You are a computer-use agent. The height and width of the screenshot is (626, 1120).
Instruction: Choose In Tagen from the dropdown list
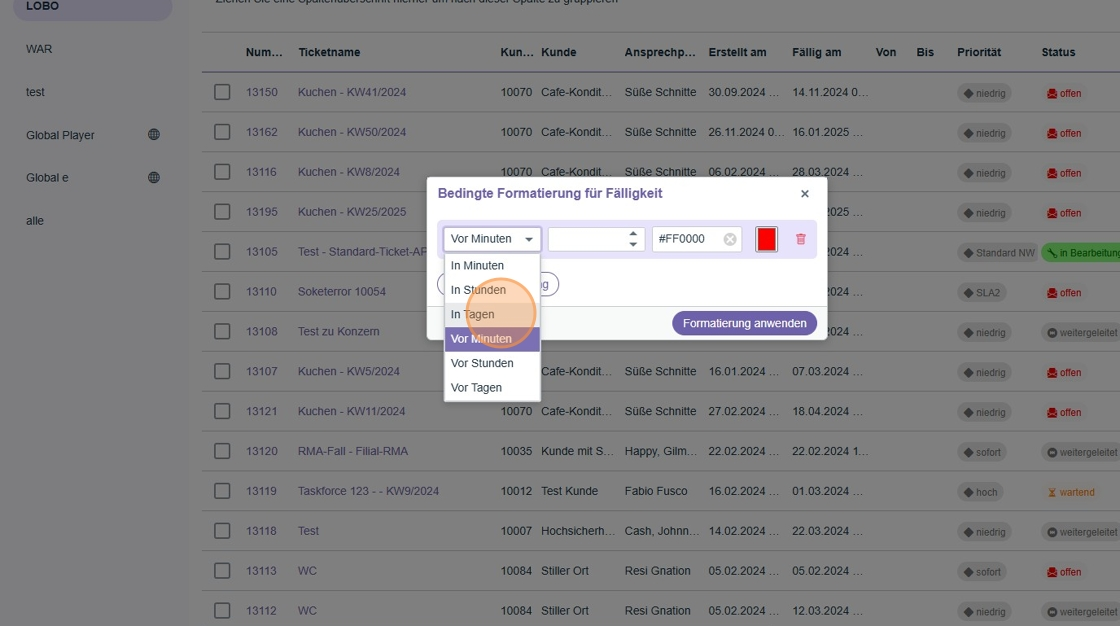(x=492, y=314)
